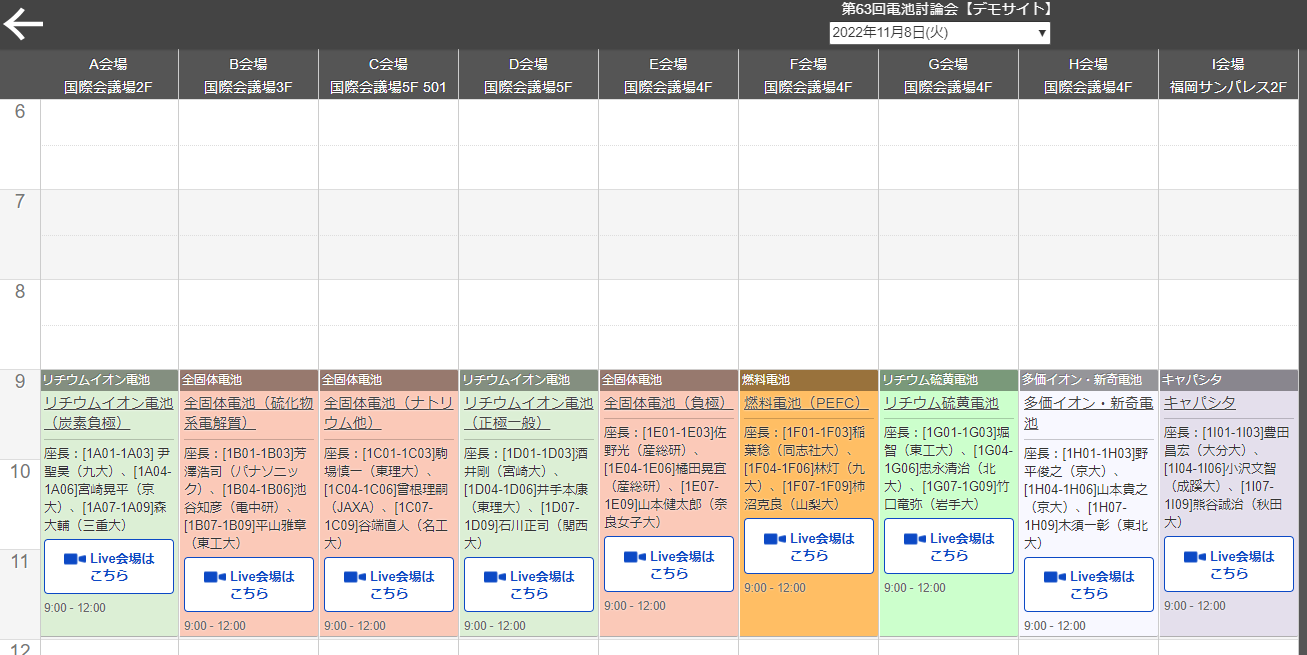
Task: Click Live会場 camera button in B会場
Action: pyautogui.click(x=249, y=584)
